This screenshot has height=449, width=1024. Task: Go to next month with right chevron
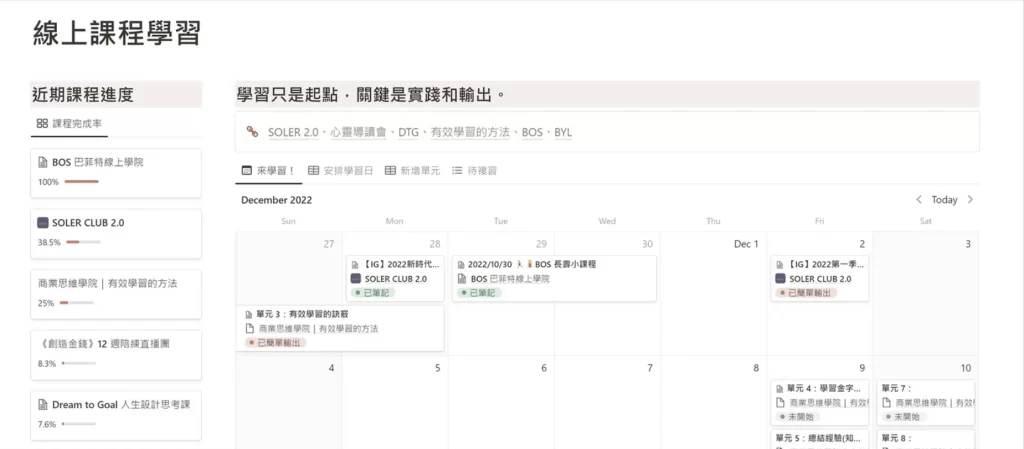coord(969,200)
